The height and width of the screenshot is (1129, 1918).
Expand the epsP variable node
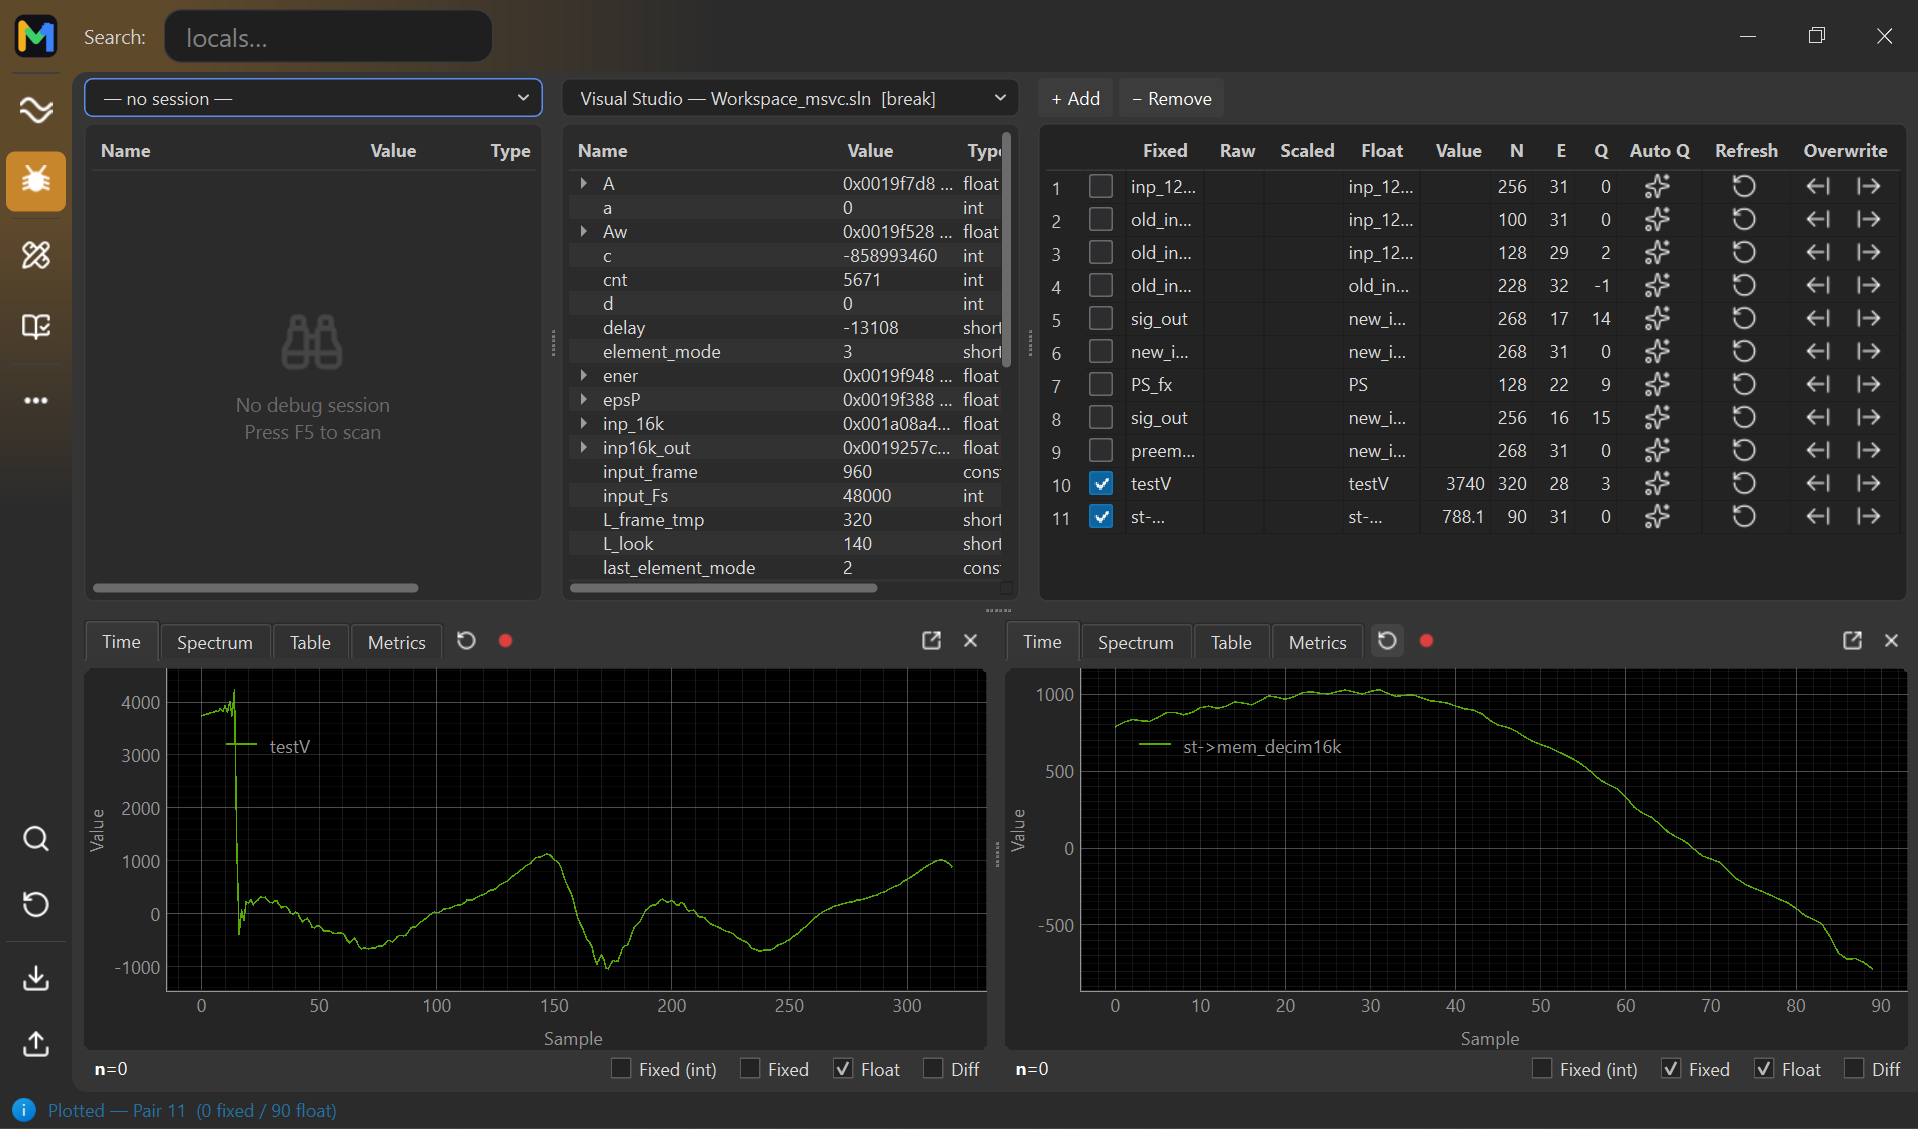point(584,399)
